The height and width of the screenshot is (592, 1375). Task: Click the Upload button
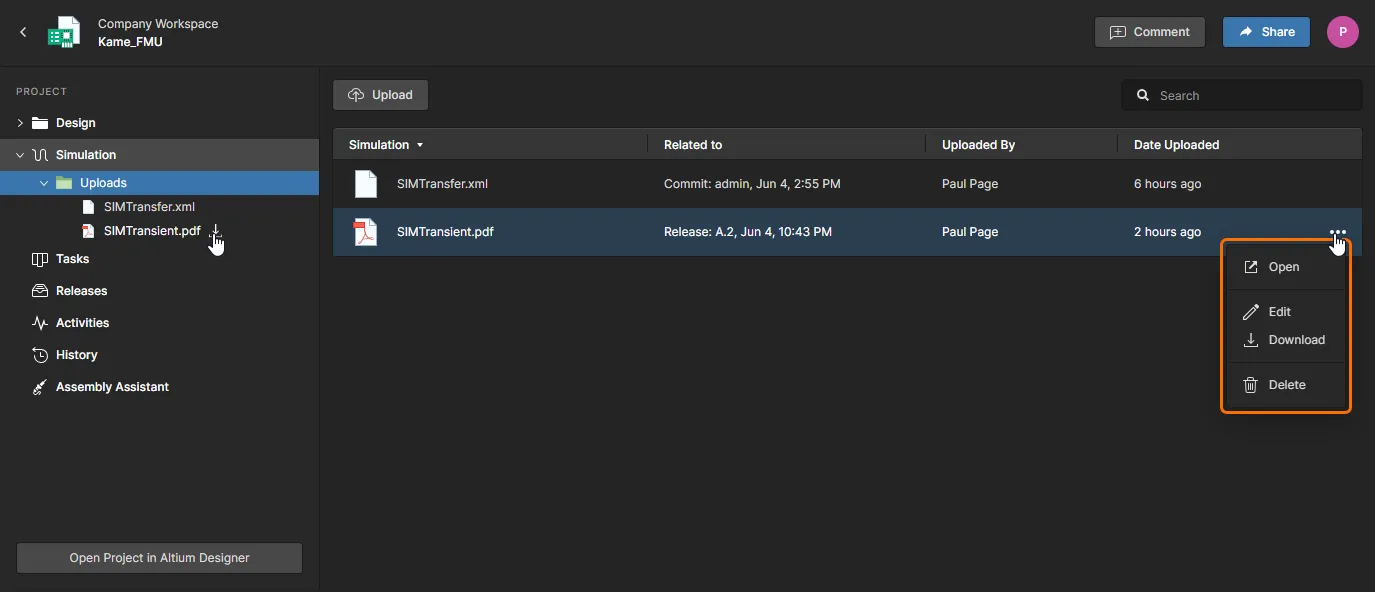(380, 95)
